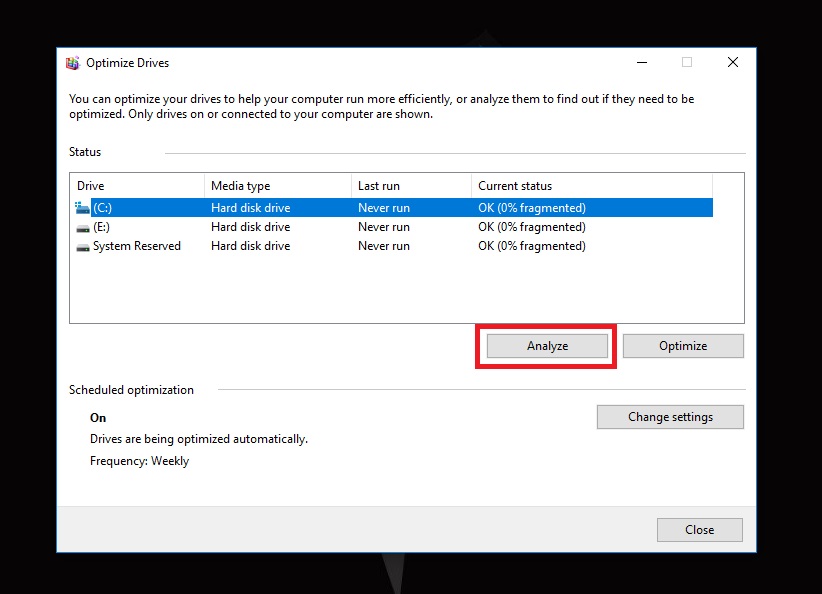Select the System Reserved drive name
The width and height of the screenshot is (822, 594).
coord(137,246)
